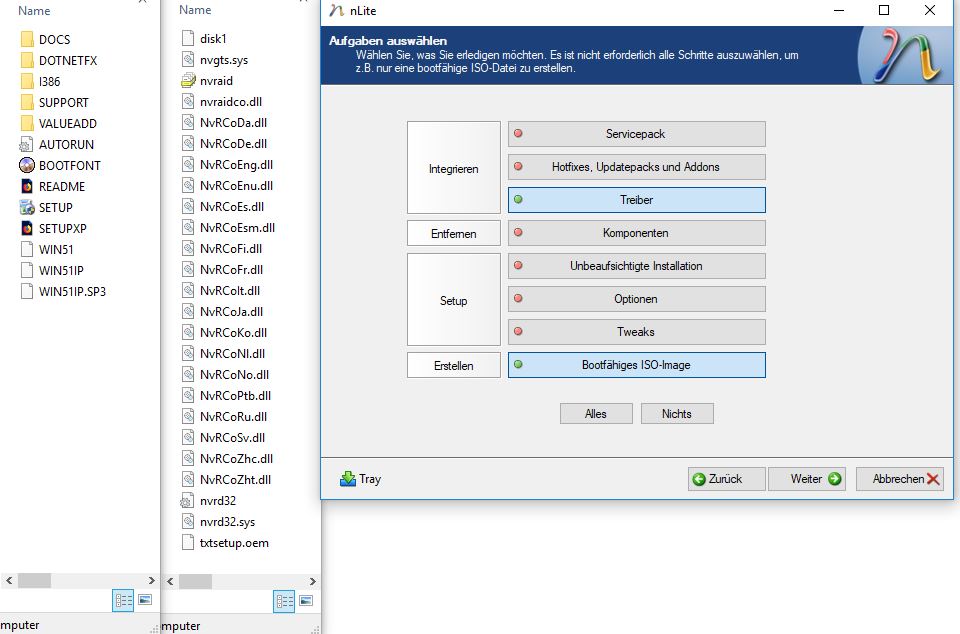
Task: Select the SETUPXP file icon
Action: pyautogui.click(x=27, y=228)
